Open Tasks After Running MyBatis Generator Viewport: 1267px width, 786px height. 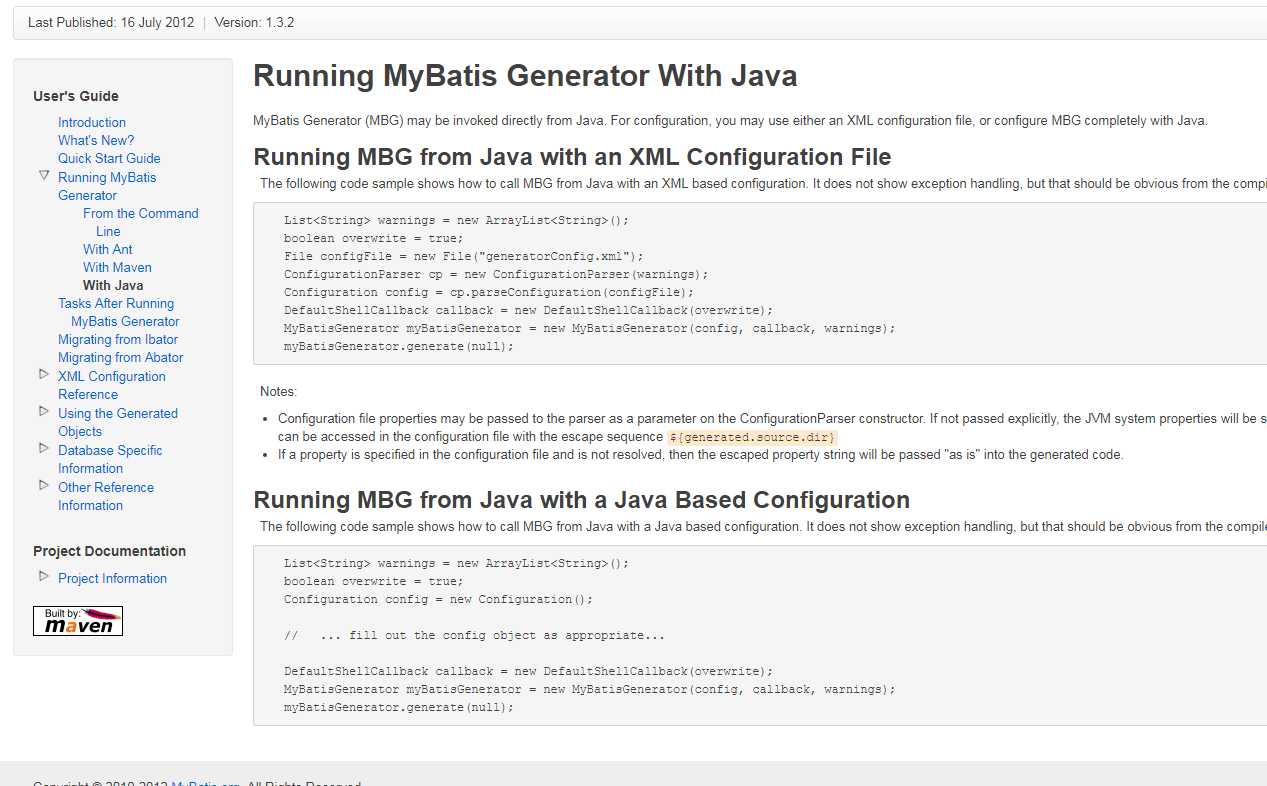pos(119,312)
